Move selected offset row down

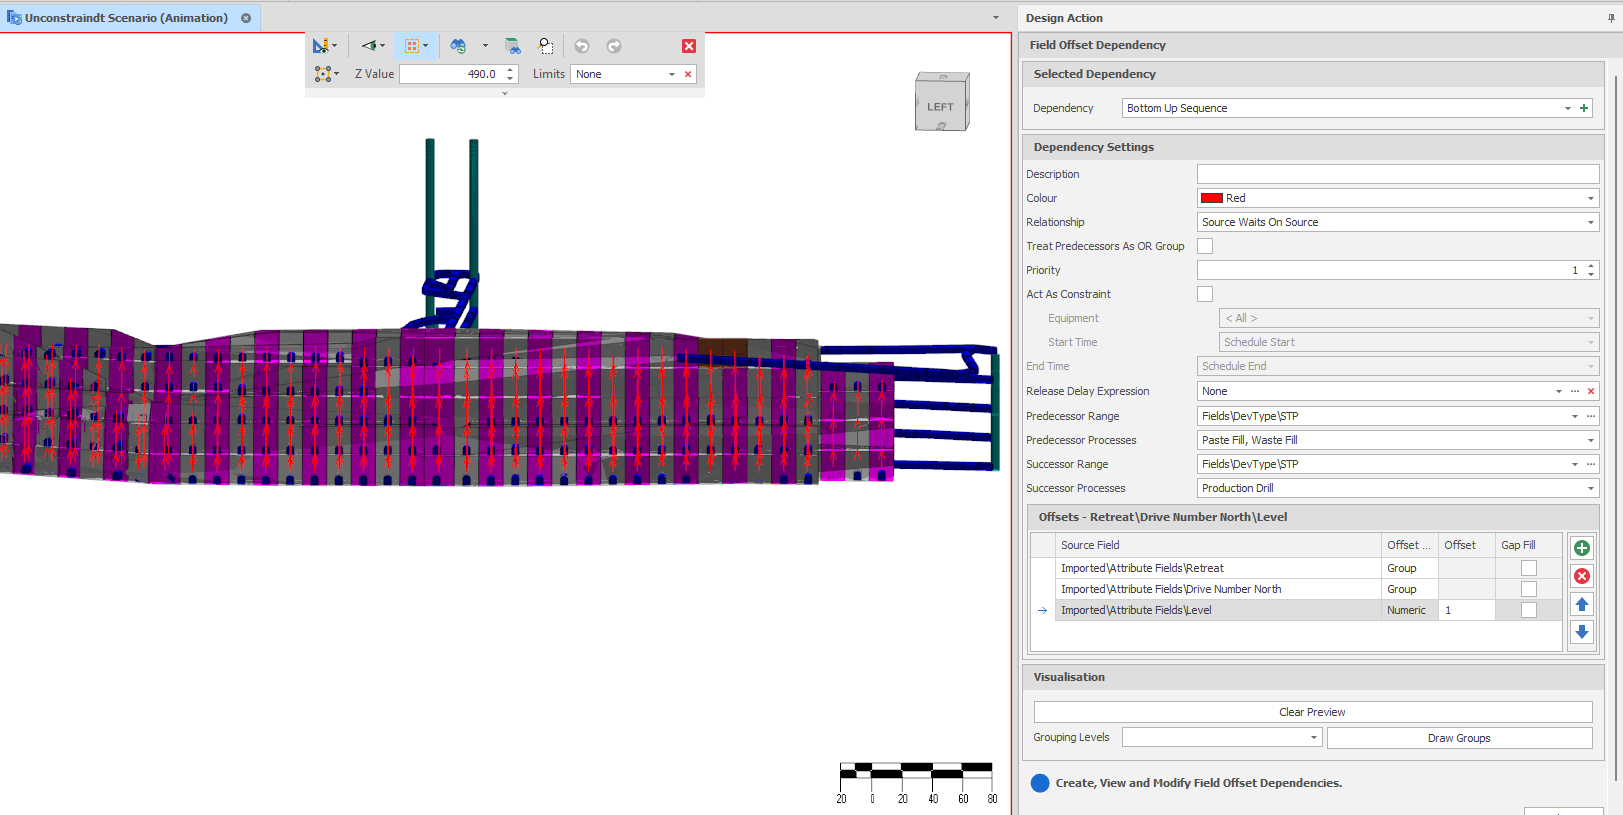[1581, 632]
